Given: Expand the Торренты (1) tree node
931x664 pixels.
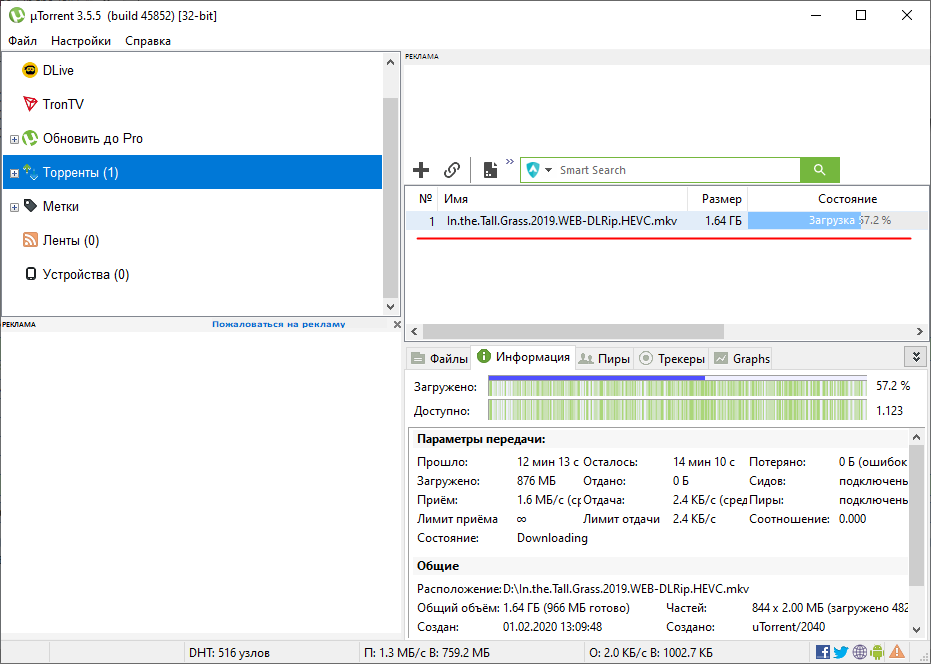Looking at the screenshot, I should 14,173.
